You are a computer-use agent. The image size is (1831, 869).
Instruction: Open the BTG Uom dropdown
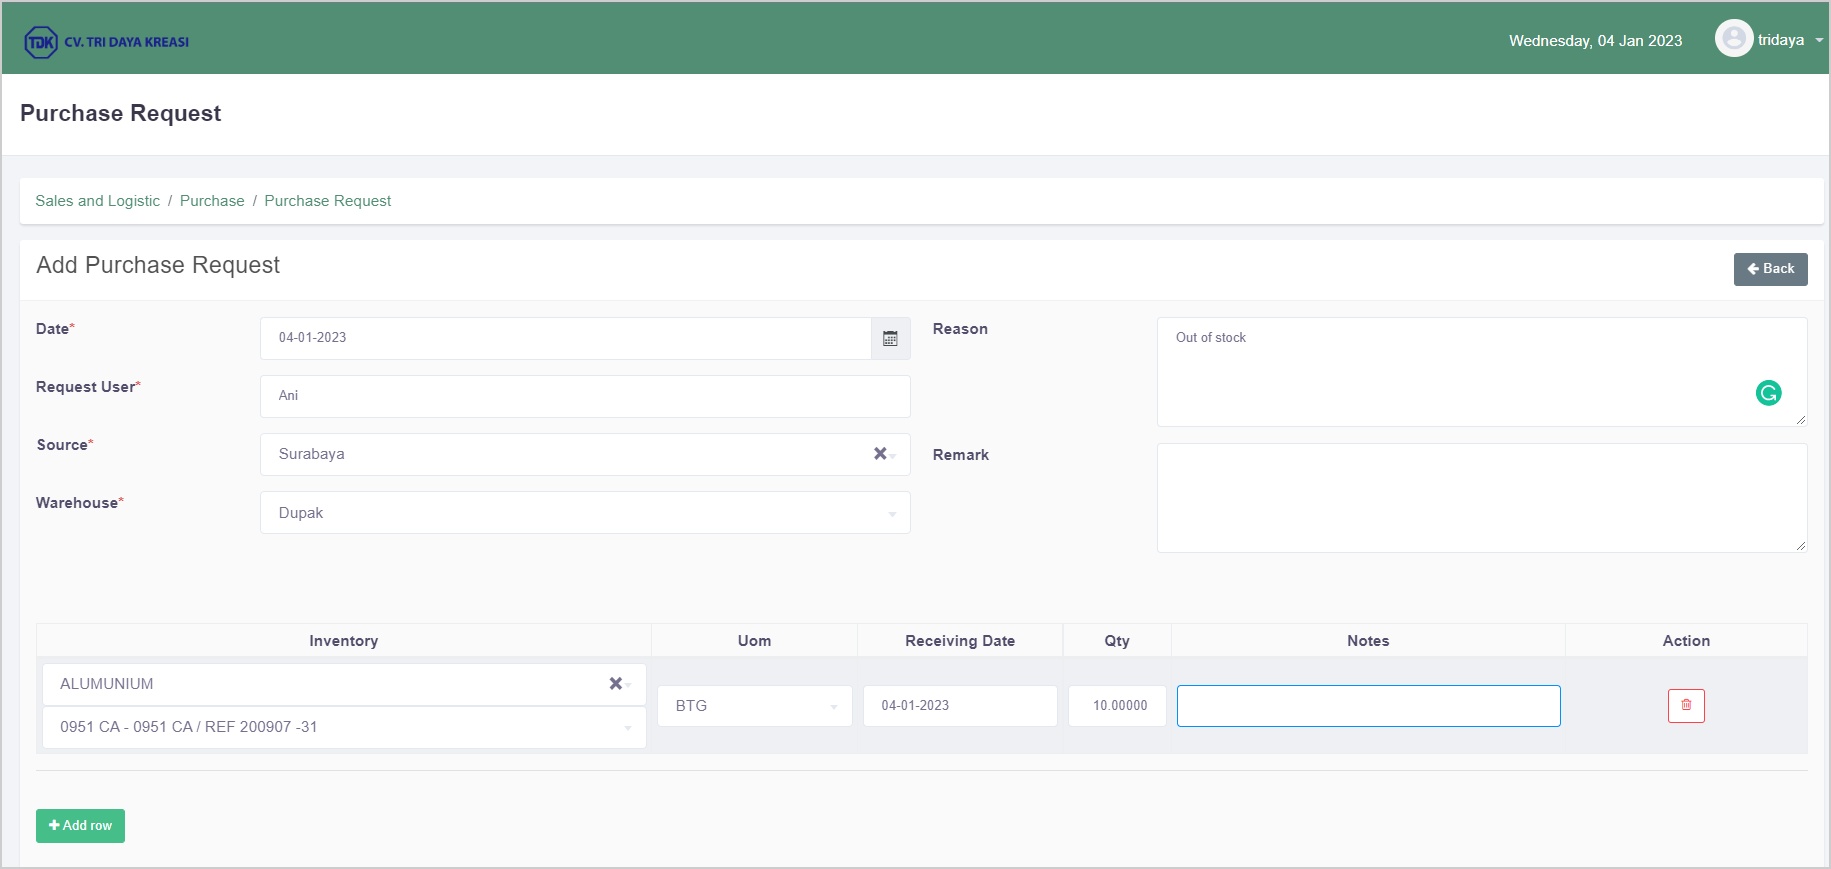(833, 706)
